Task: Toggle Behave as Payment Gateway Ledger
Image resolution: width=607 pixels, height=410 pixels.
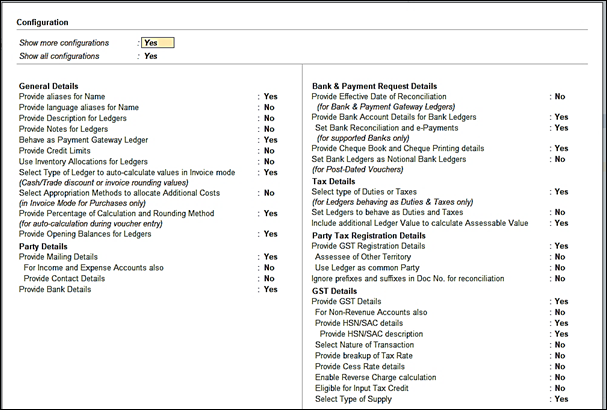Action: tap(271, 140)
